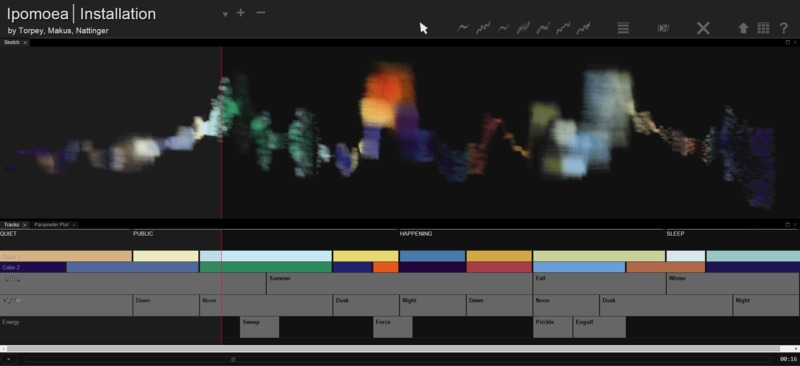Image resolution: width=800 pixels, height=366 pixels.
Task: Select the Force energy clip
Action: (393, 327)
